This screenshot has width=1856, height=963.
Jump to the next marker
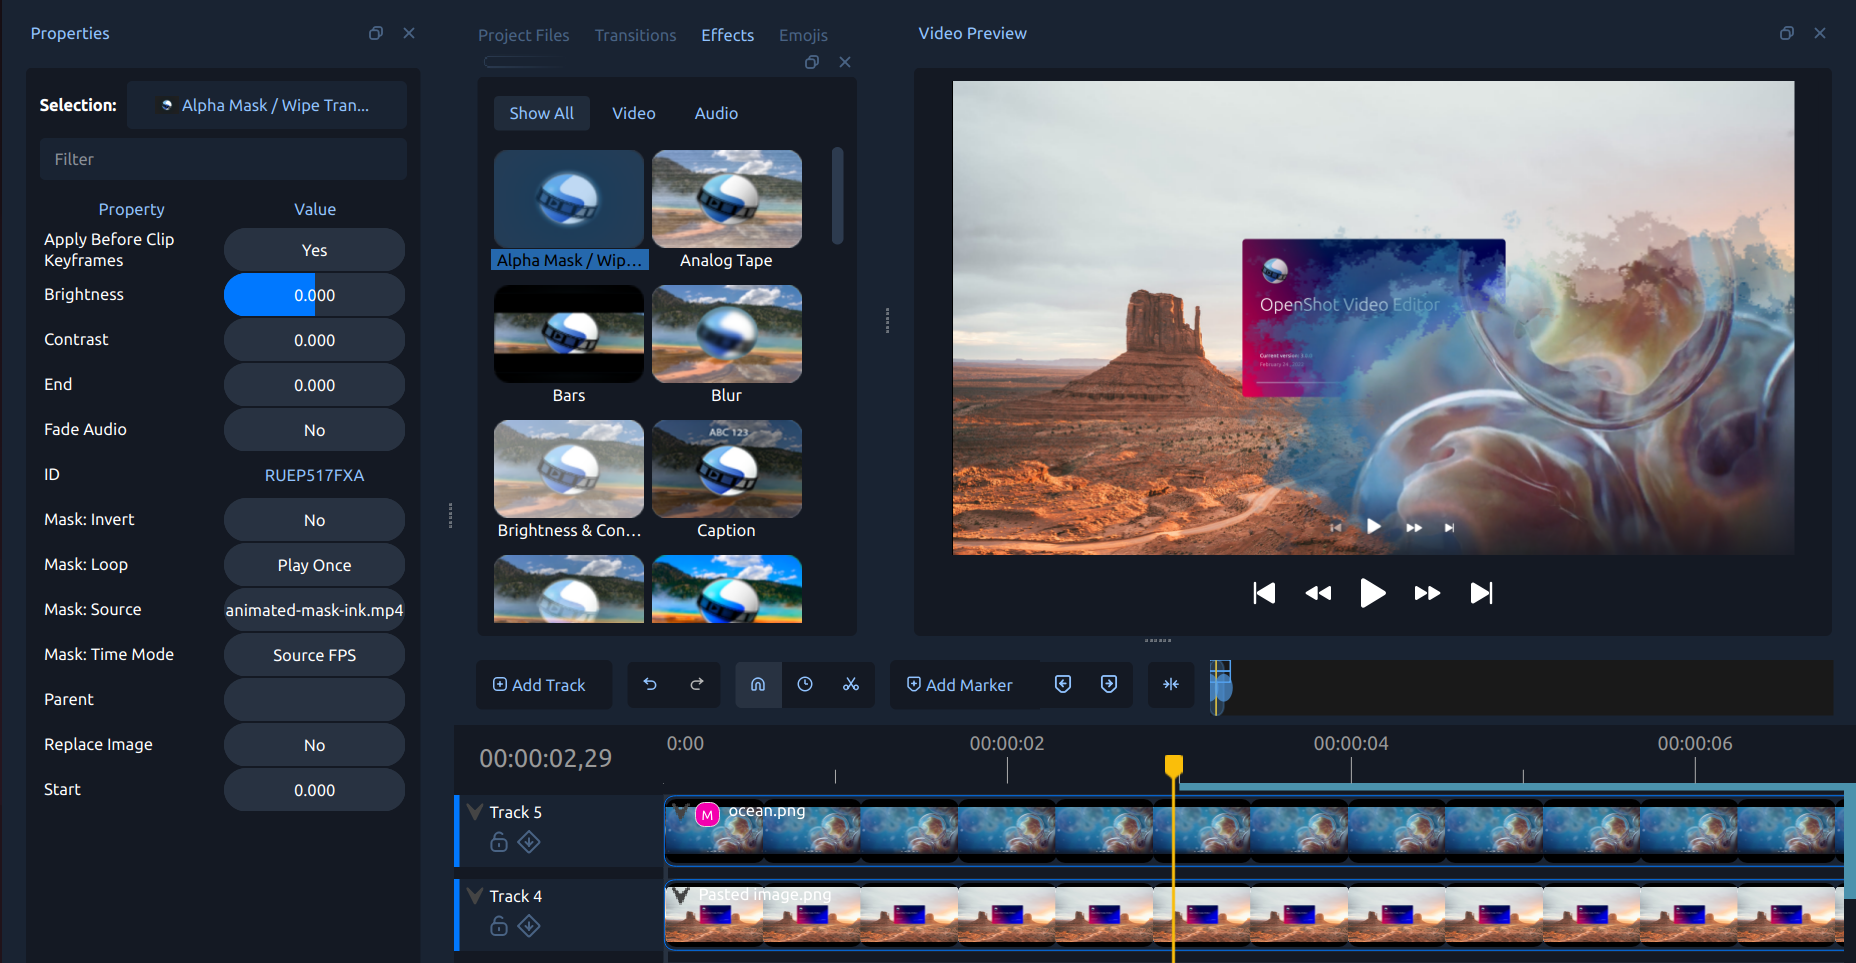coord(1108,684)
